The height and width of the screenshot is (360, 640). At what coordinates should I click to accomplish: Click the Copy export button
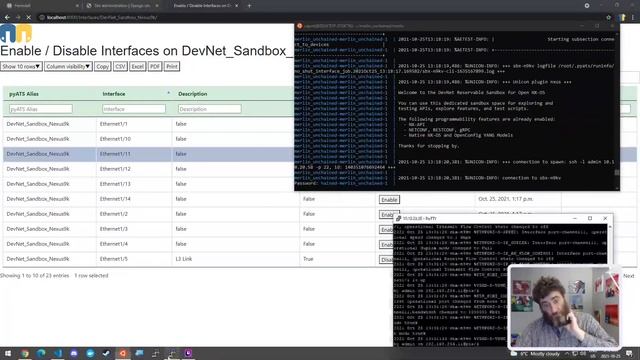(x=102, y=67)
